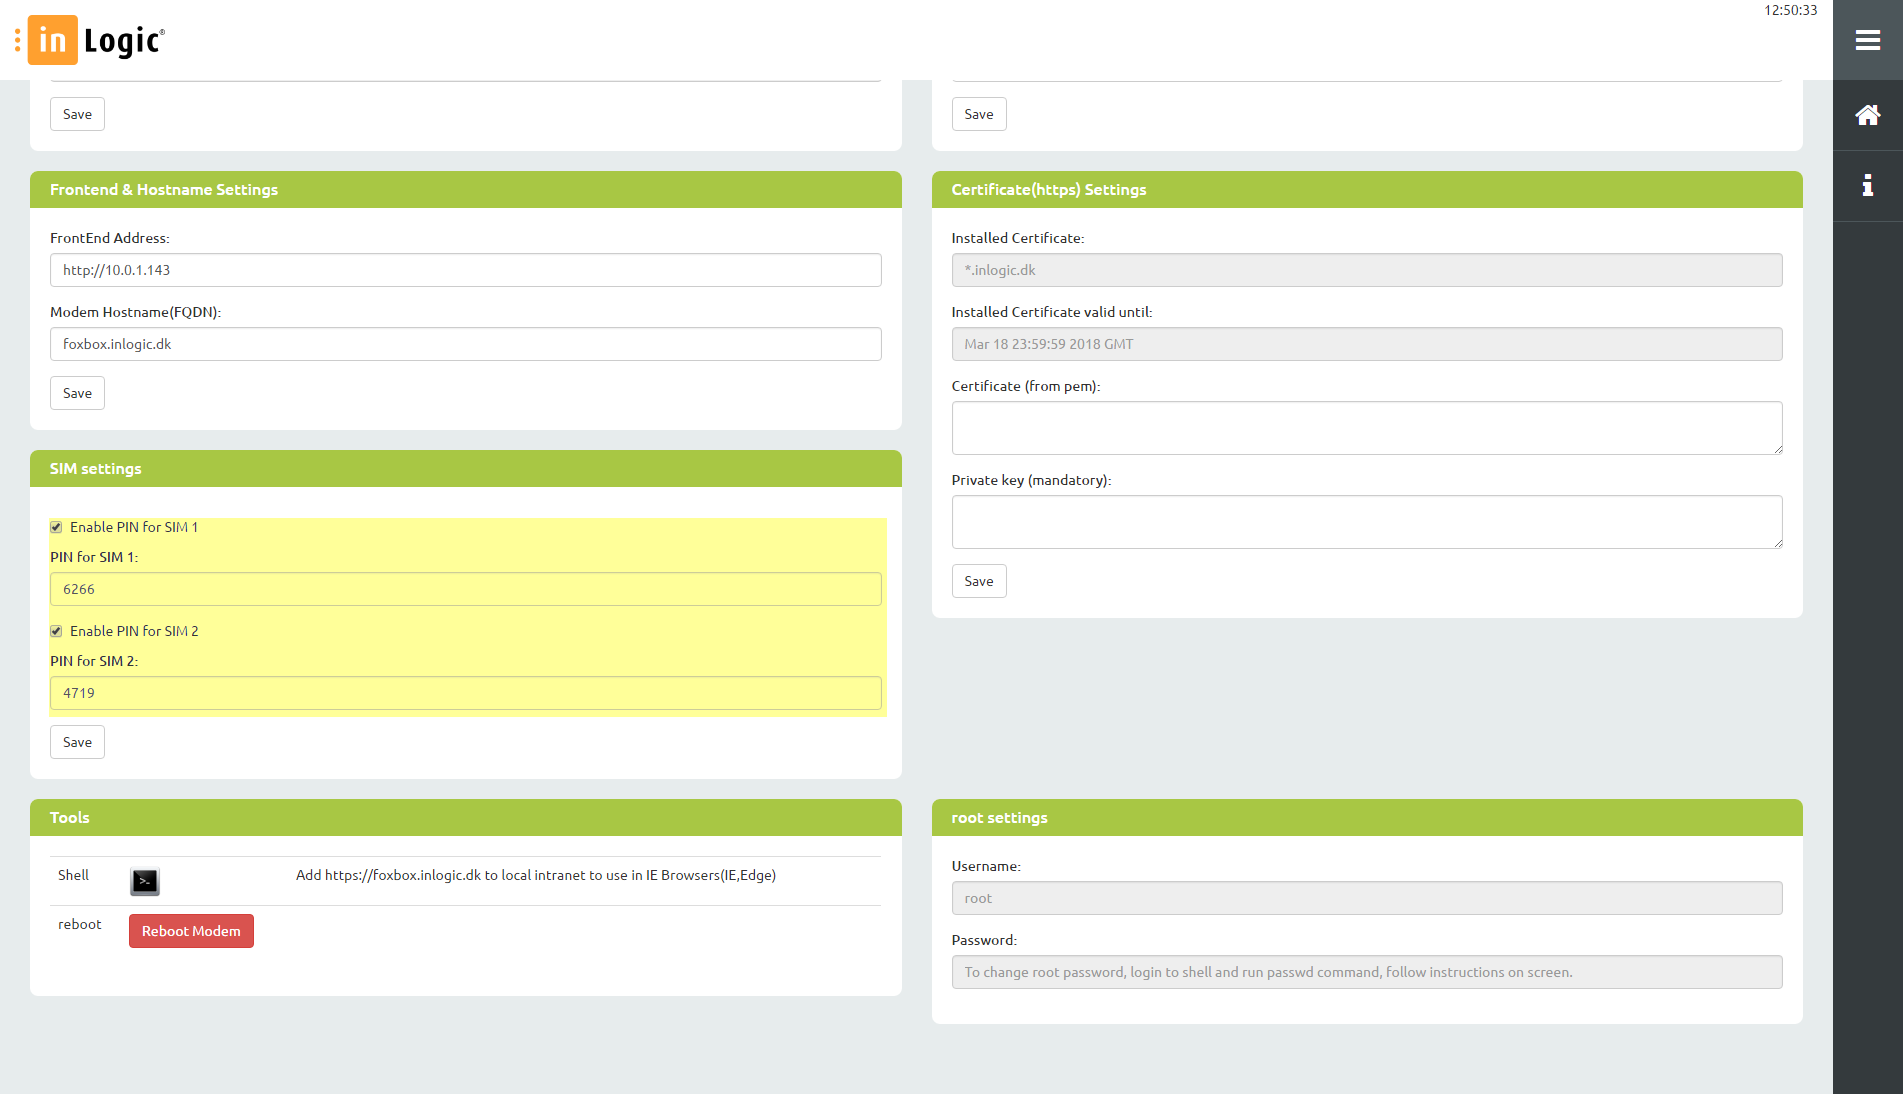The width and height of the screenshot is (1903, 1094).
Task: Save the Certificate(https) settings
Action: pyautogui.click(x=978, y=581)
